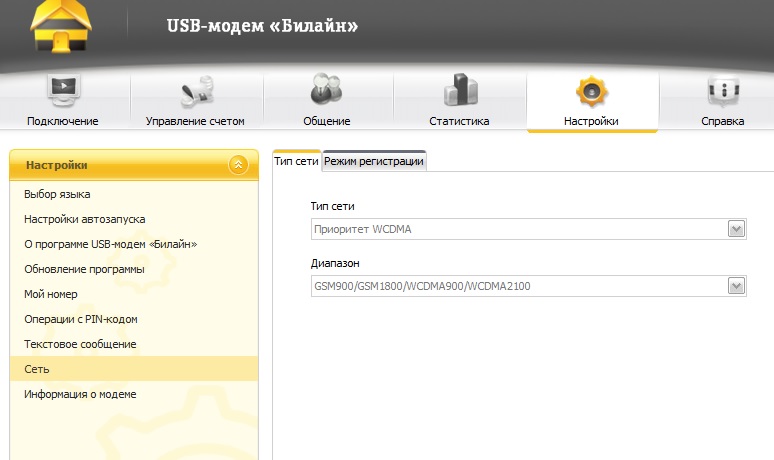Select the Сеть sidebar item

click(134, 369)
